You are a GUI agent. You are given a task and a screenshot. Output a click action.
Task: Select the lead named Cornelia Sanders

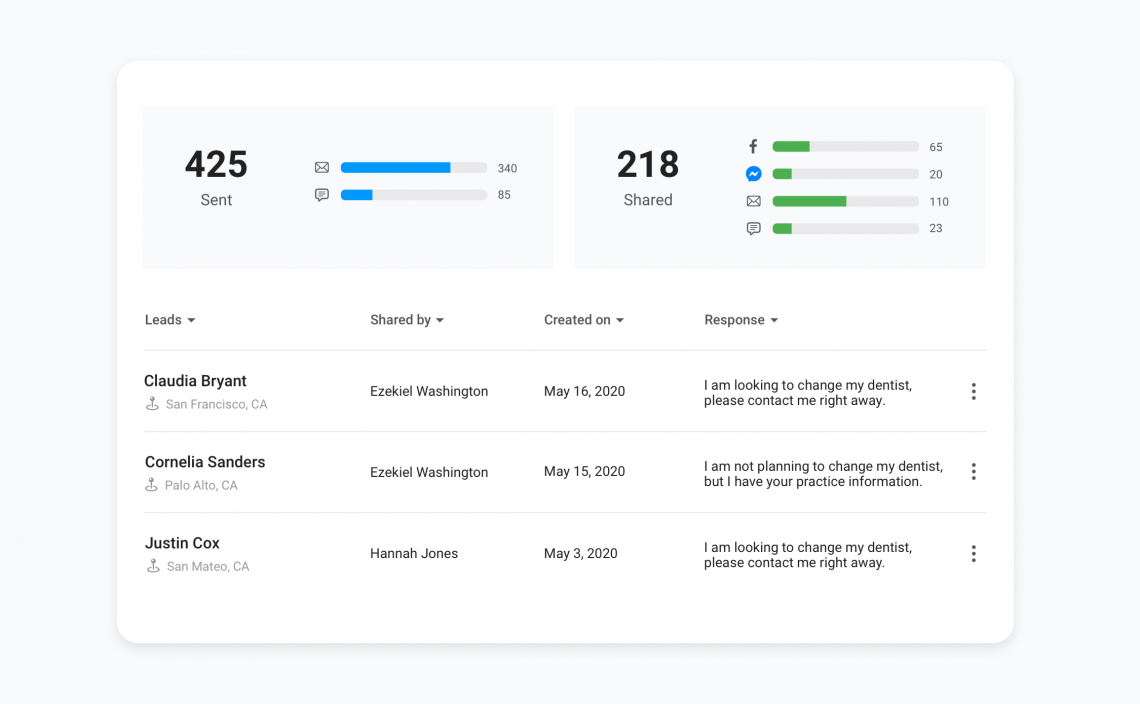[204, 462]
